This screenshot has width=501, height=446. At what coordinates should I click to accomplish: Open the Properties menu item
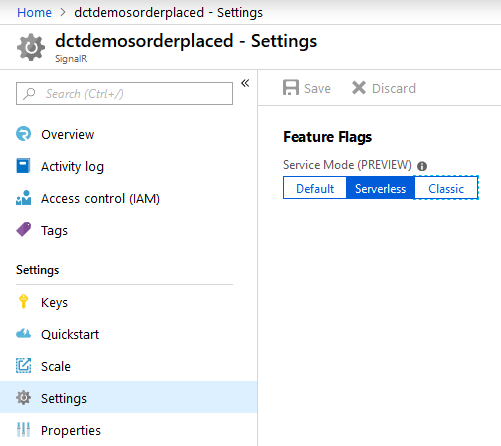pyautogui.click(x=128, y=430)
